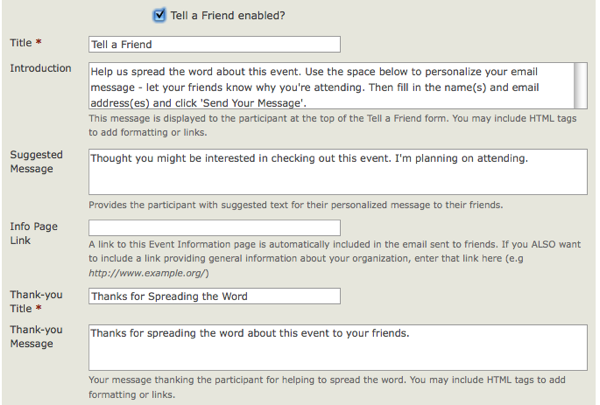600x405 pixels.
Task: Click the red asterisk beside Title
Action: (x=41, y=44)
